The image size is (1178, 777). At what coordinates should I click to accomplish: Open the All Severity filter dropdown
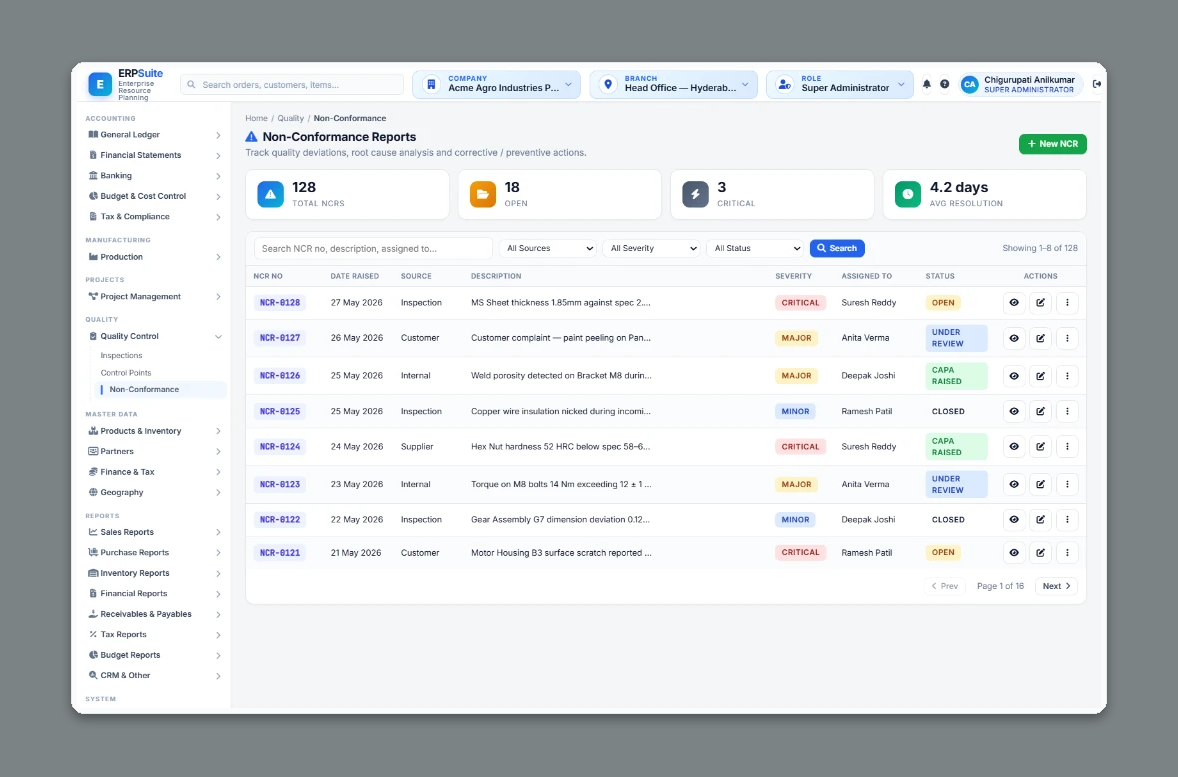pyautogui.click(x=651, y=248)
